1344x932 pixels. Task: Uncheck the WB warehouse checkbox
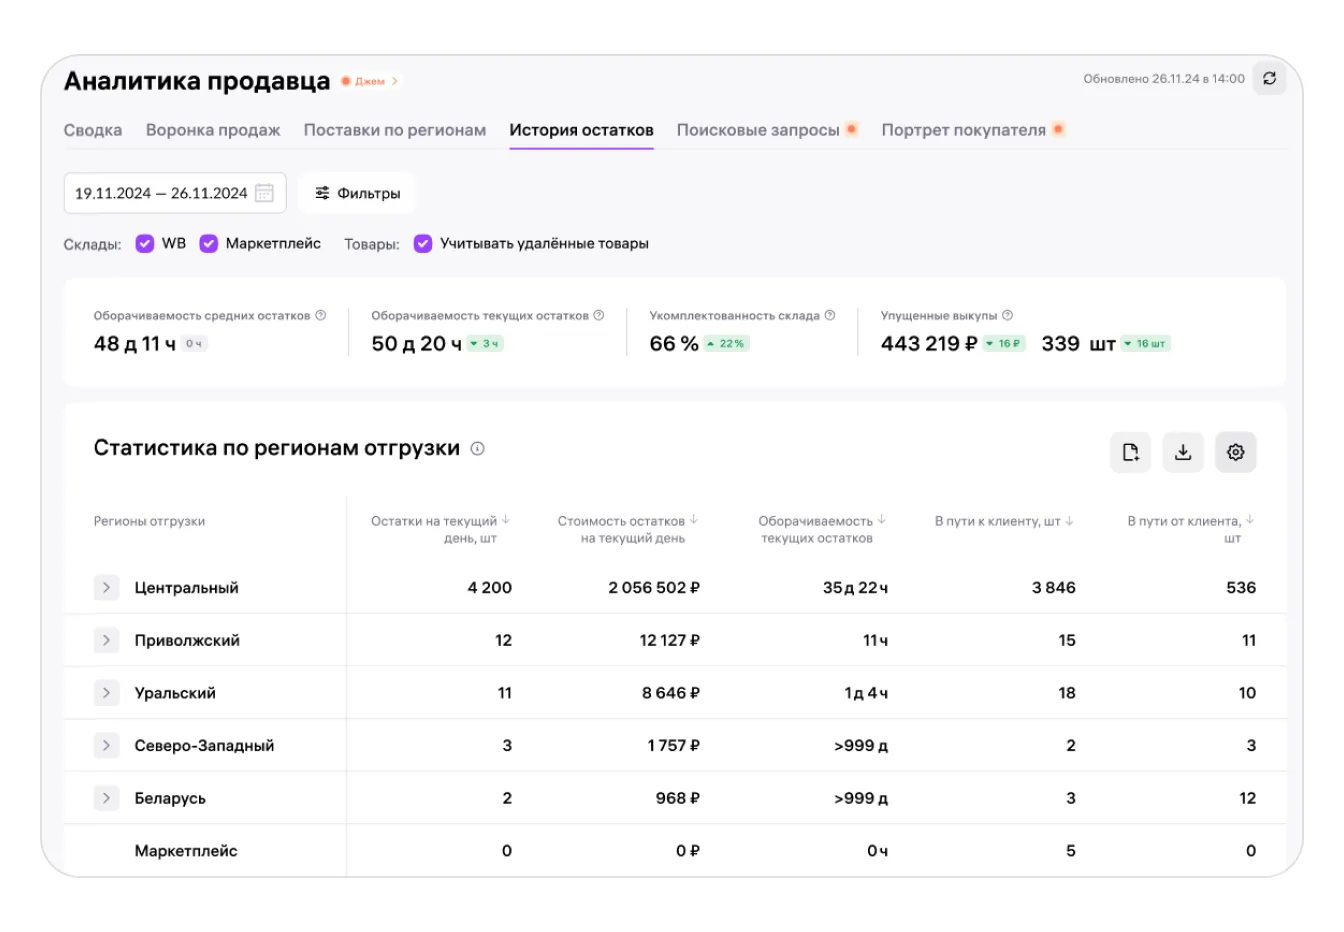point(145,244)
